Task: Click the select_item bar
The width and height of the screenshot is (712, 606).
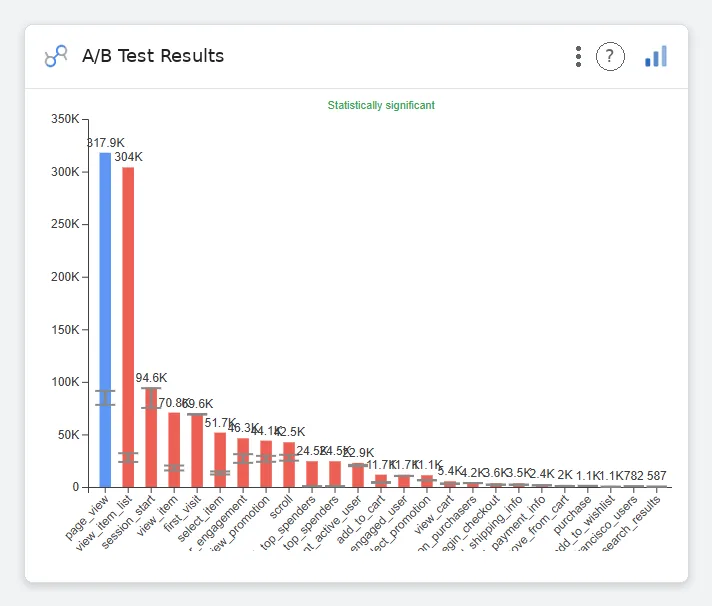Action: [220, 460]
